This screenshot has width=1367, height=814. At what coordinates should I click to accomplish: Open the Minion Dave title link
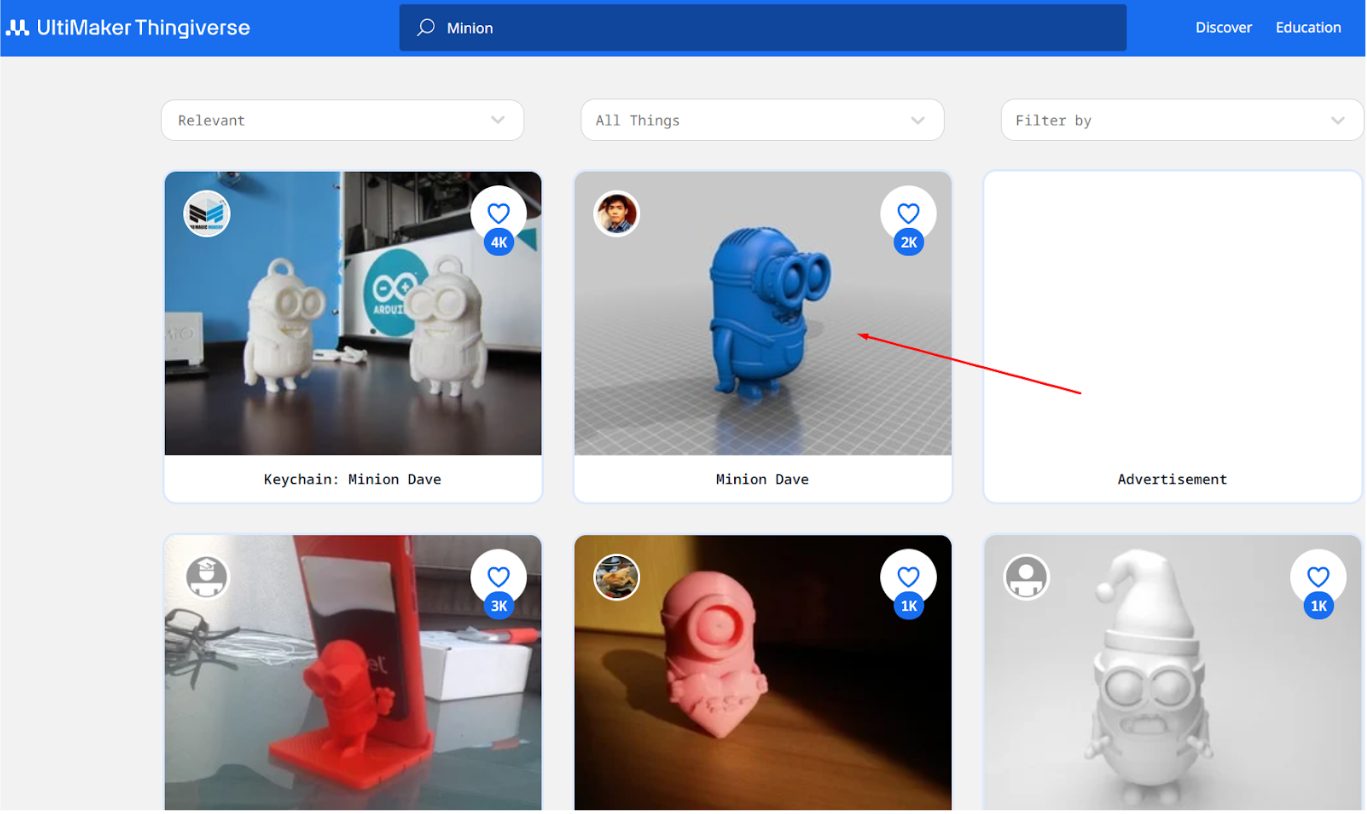(762, 479)
